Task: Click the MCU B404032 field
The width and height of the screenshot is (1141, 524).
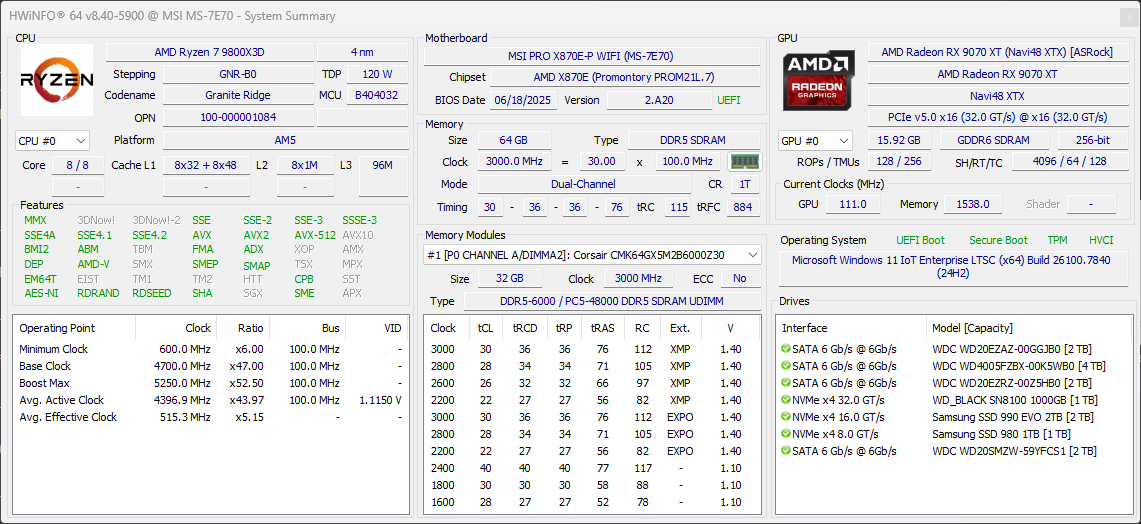Action: click(x=377, y=95)
